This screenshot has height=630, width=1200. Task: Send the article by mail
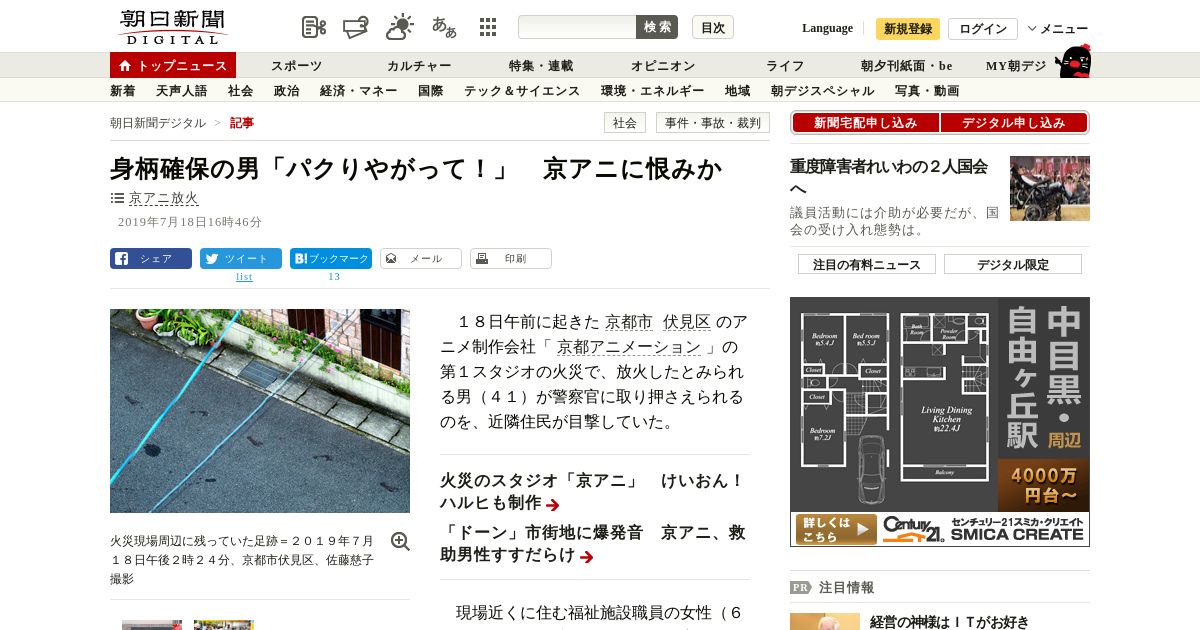pos(421,259)
